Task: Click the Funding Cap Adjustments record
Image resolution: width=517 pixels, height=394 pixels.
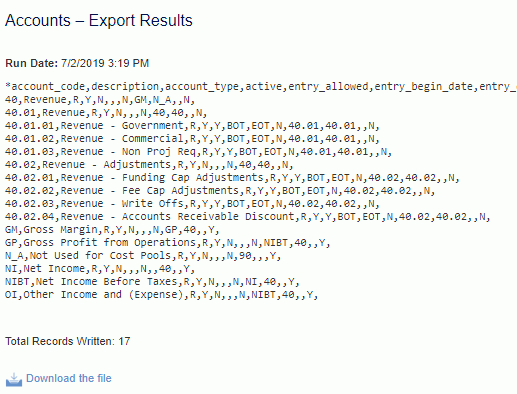Action: [232, 178]
